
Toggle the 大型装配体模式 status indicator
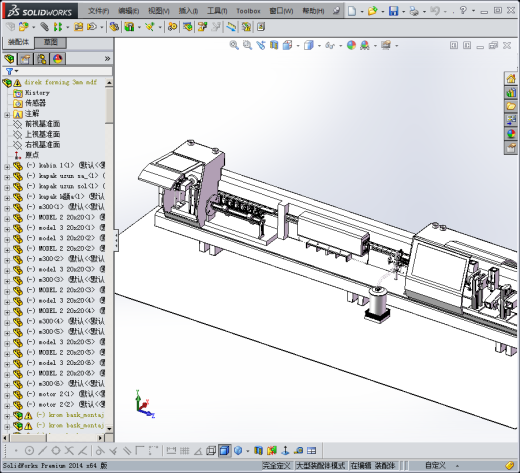(321, 465)
